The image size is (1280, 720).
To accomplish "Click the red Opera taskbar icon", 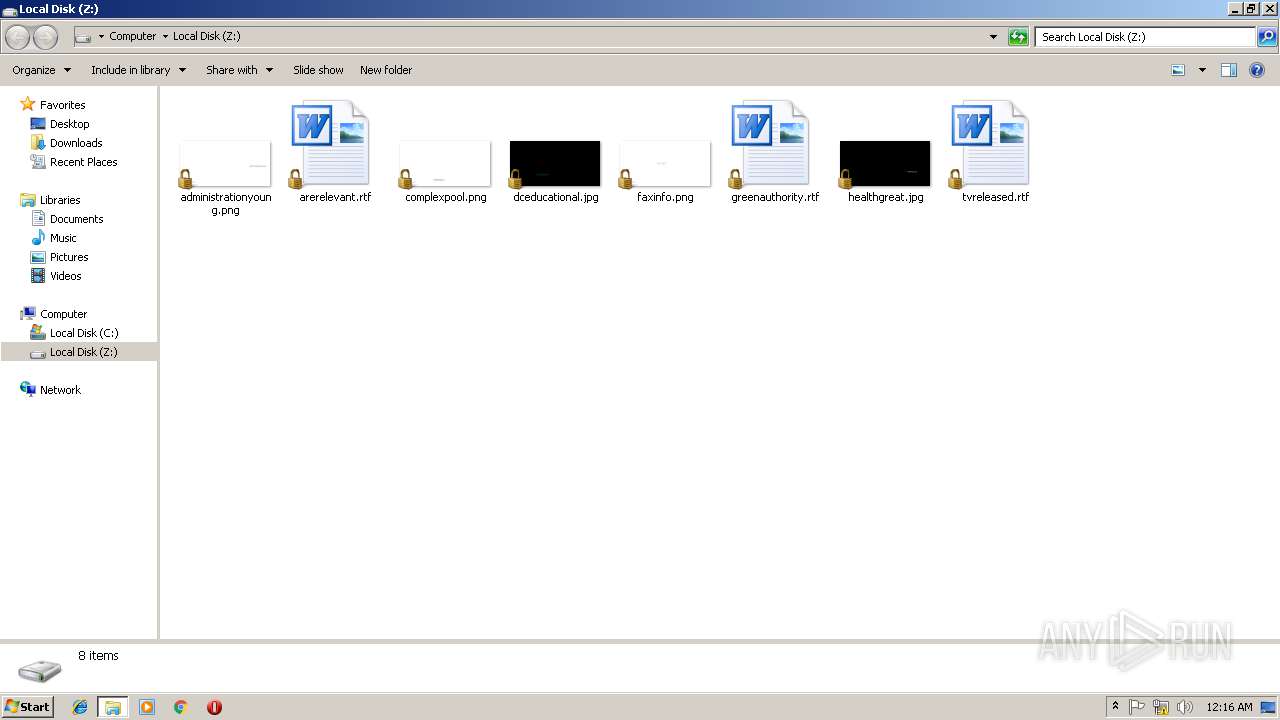I will pyautogui.click(x=214, y=707).
